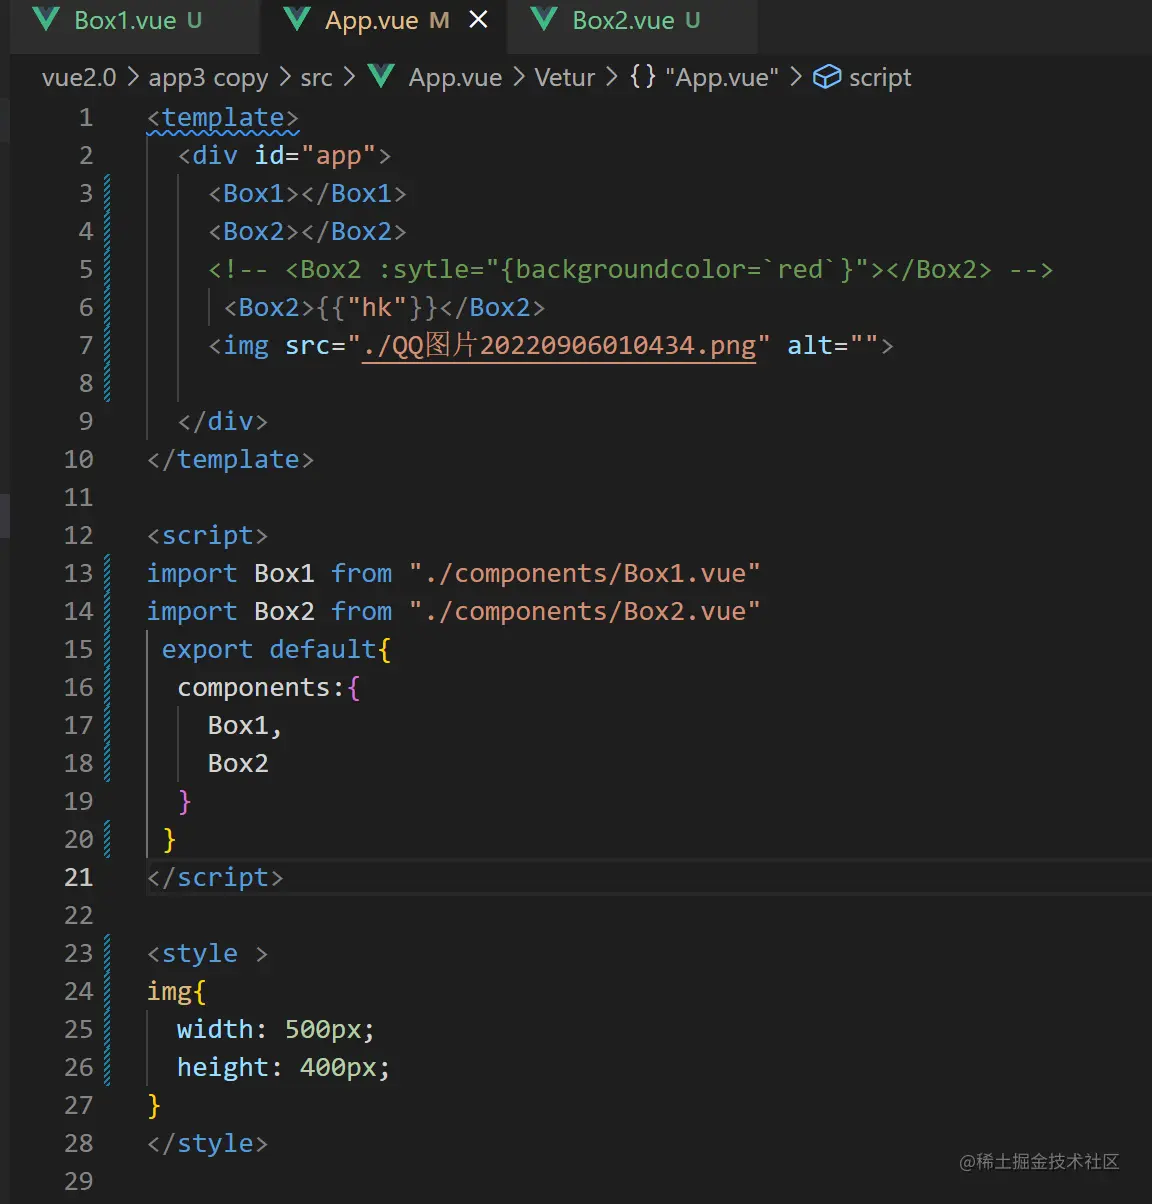
Task: Click the Box2 tag on line 4
Action: click(x=307, y=232)
